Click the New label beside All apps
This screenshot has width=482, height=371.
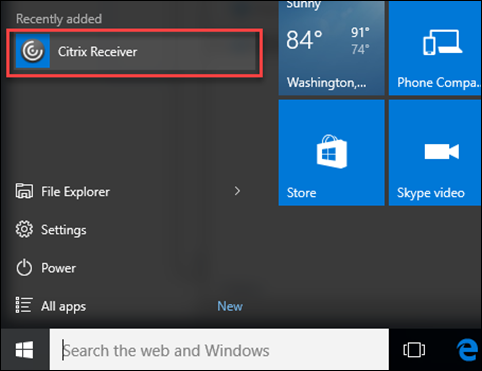tap(230, 306)
